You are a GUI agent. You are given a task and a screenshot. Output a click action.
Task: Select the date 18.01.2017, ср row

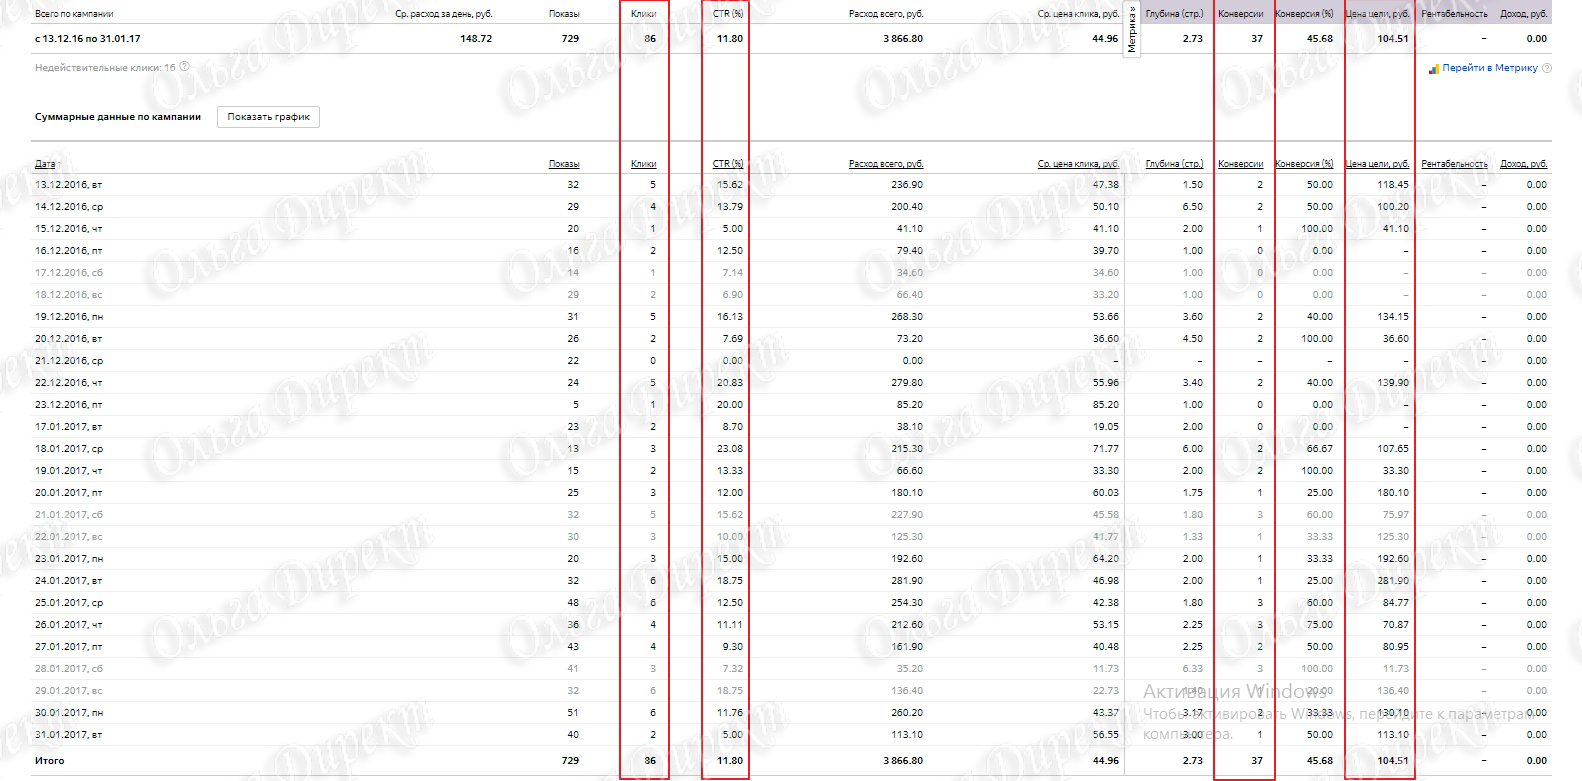(x=791, y=449)
